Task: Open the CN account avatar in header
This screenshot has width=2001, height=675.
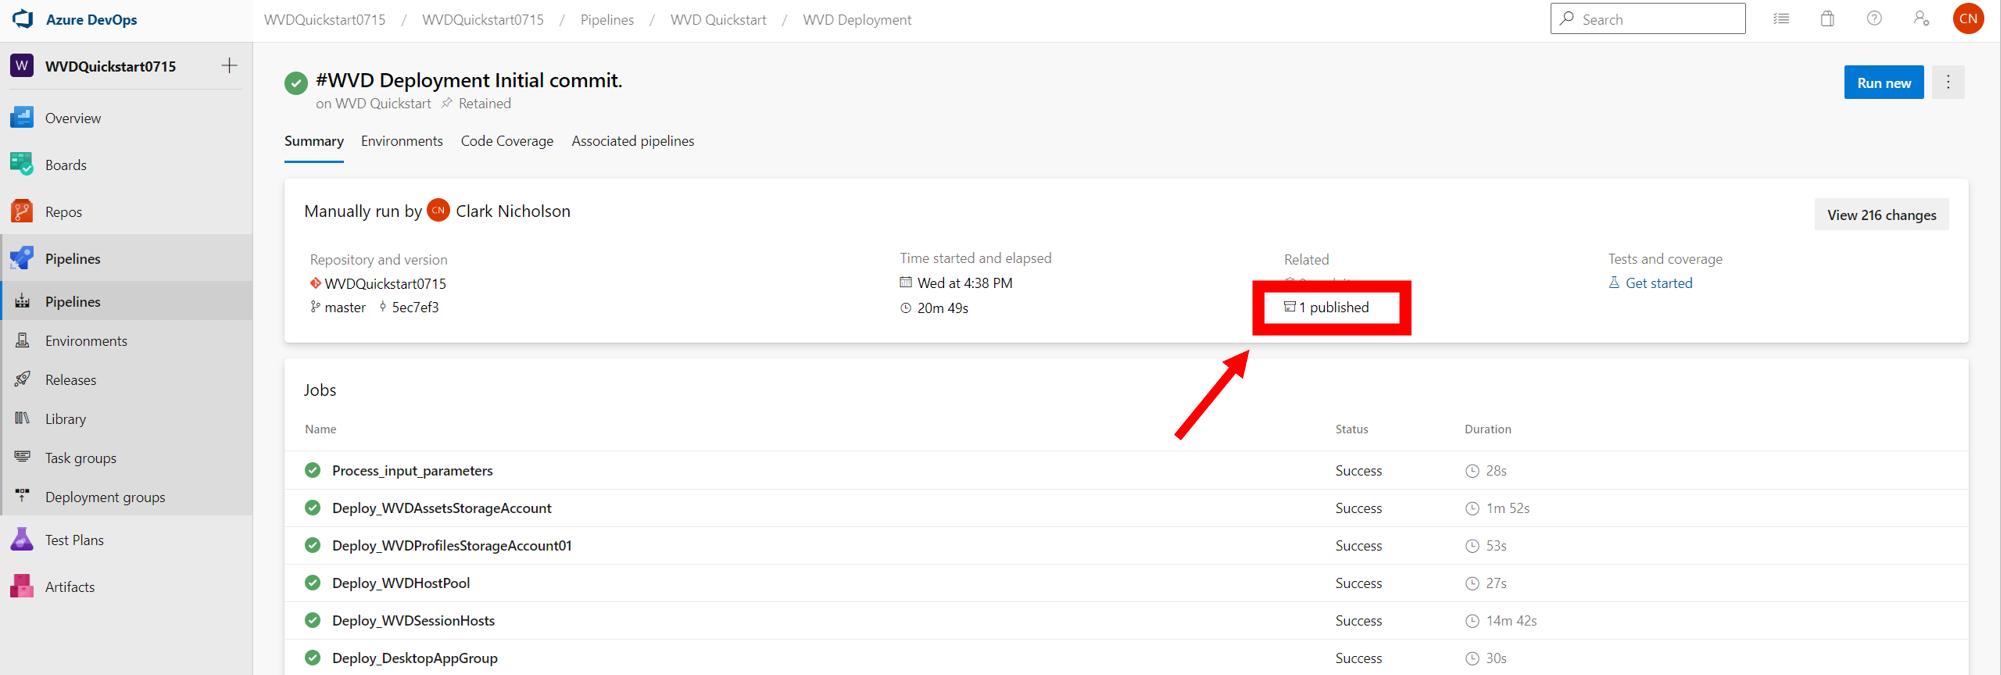Action: pos(1968,19)
